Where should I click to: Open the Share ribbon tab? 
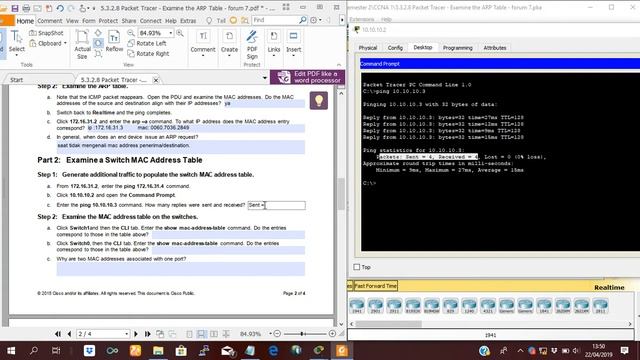click(x=129, y=21)
